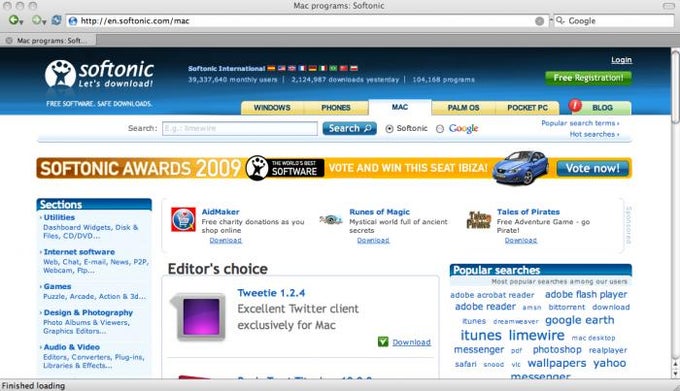Select the Brazilian flag
680x391 pixels.
(x=333, y=68)
